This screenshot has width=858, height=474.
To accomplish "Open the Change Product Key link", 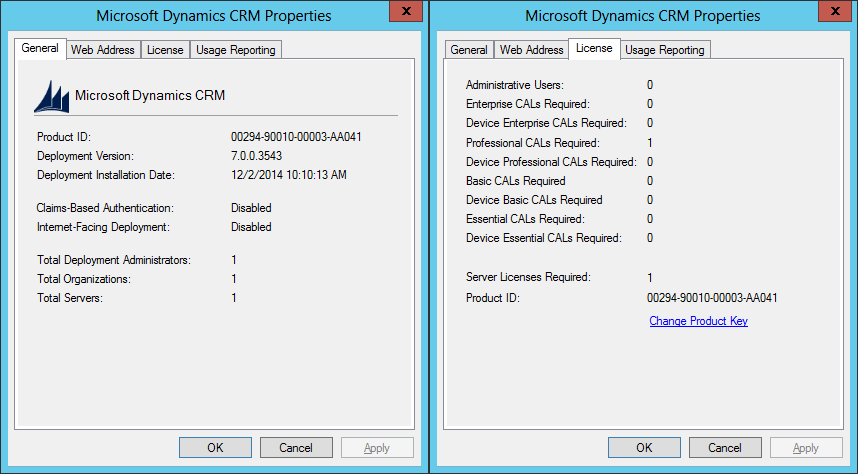I will (x=698, y=321).
